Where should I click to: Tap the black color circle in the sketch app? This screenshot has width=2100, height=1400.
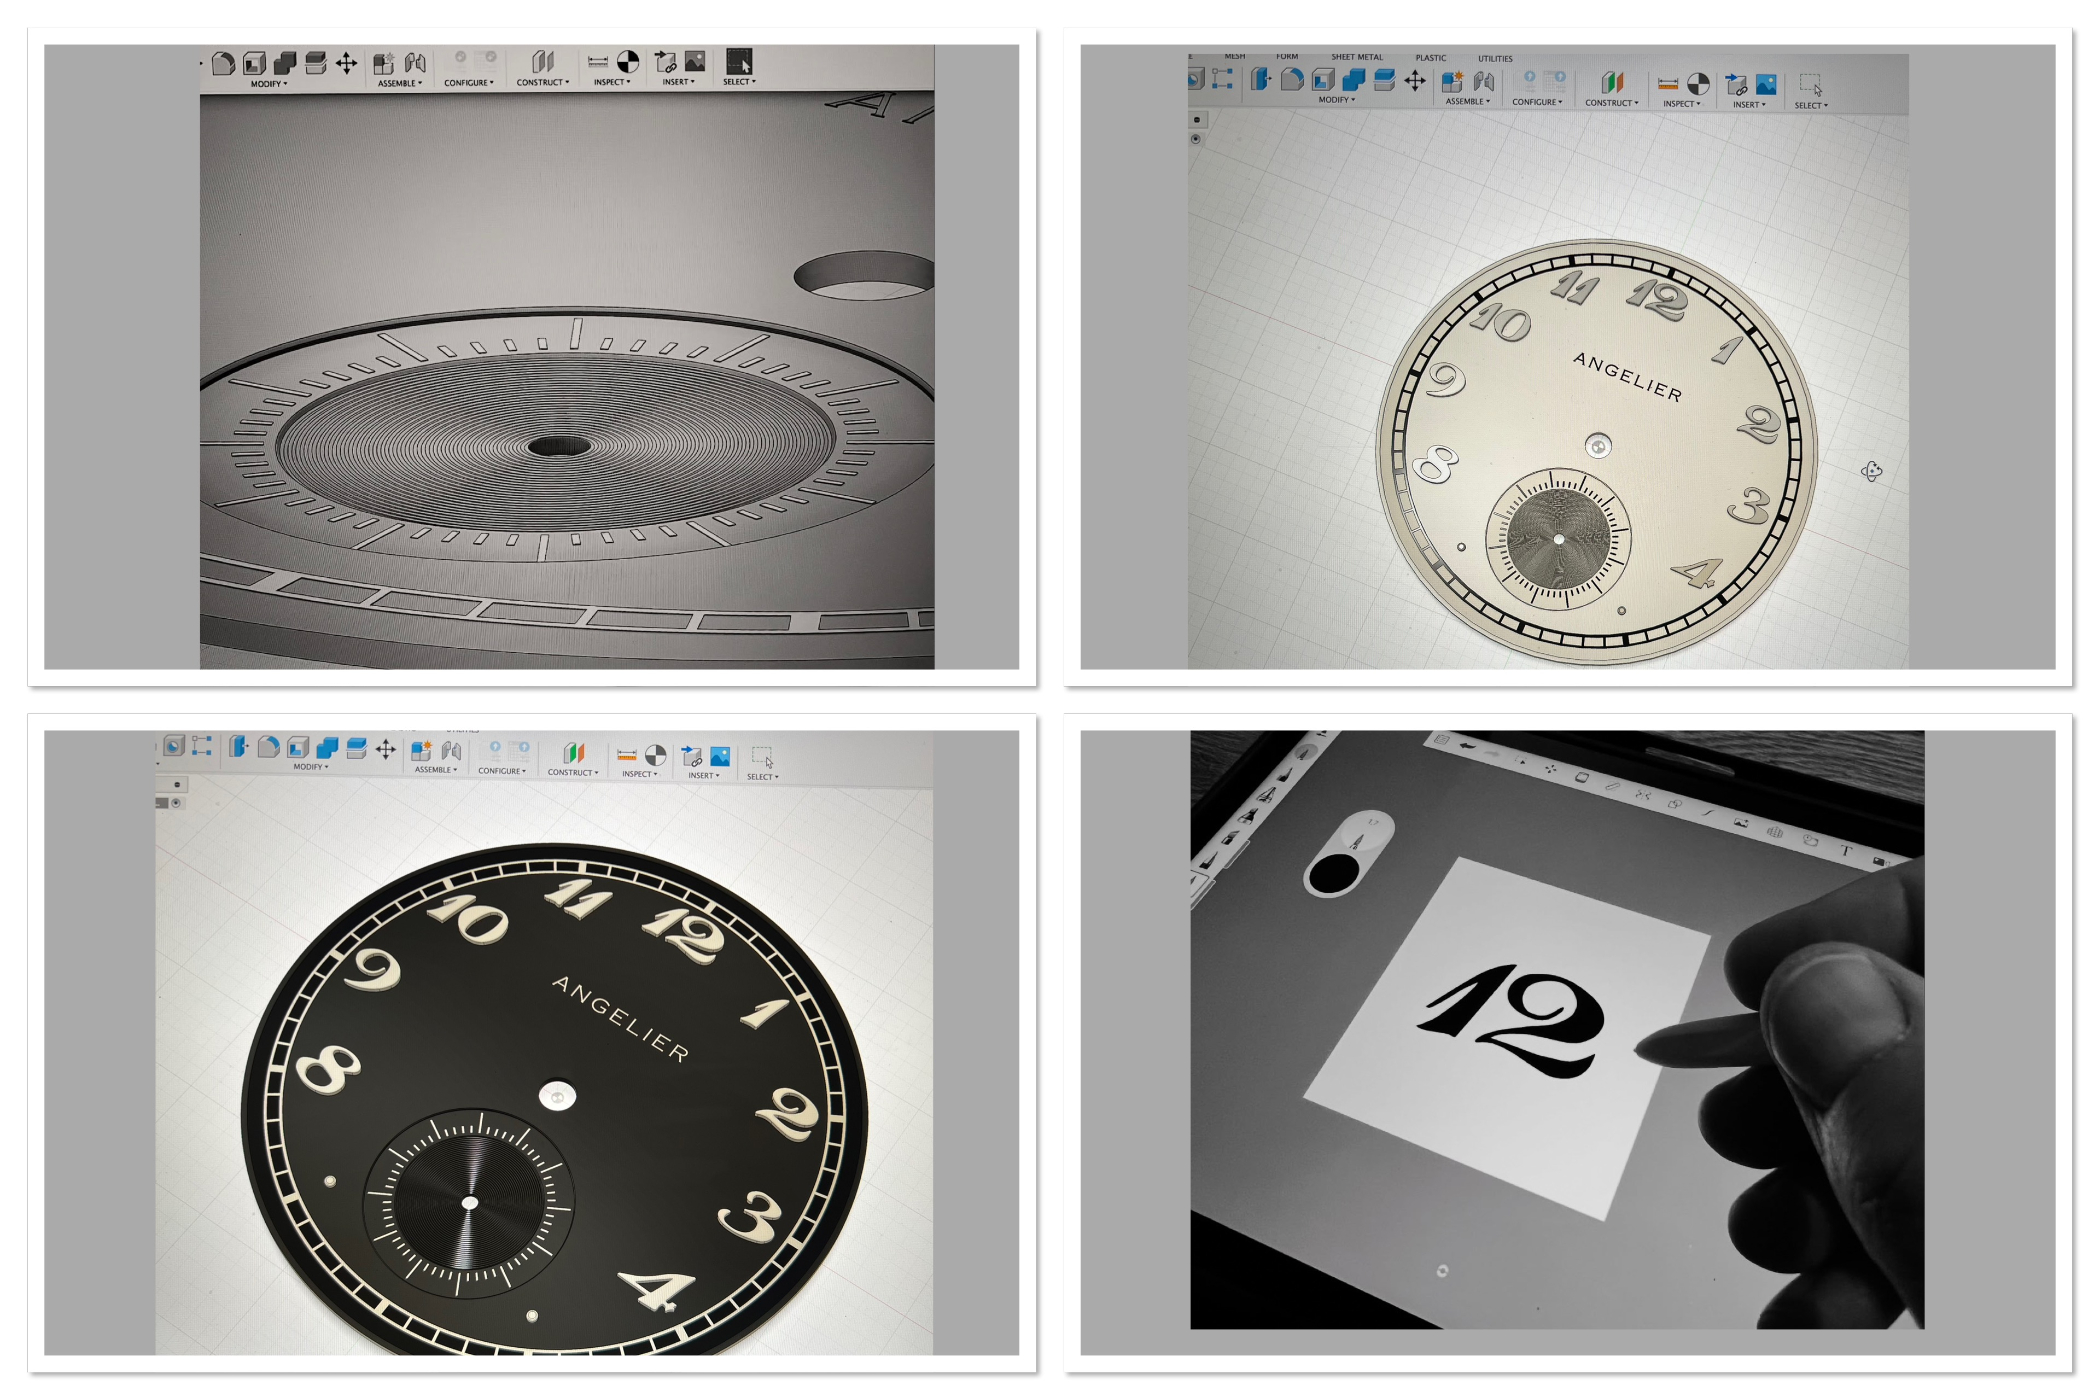click(x=1333, y=874)
